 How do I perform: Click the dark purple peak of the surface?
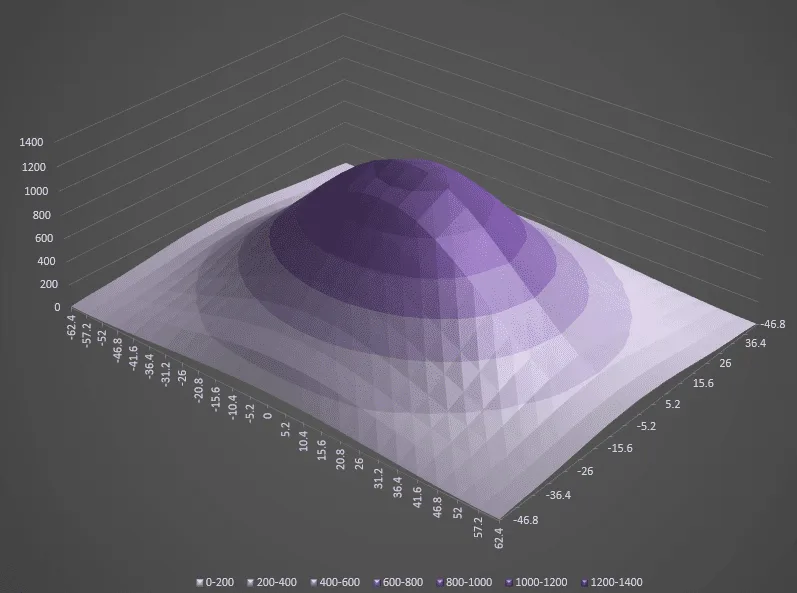(402, 174)
